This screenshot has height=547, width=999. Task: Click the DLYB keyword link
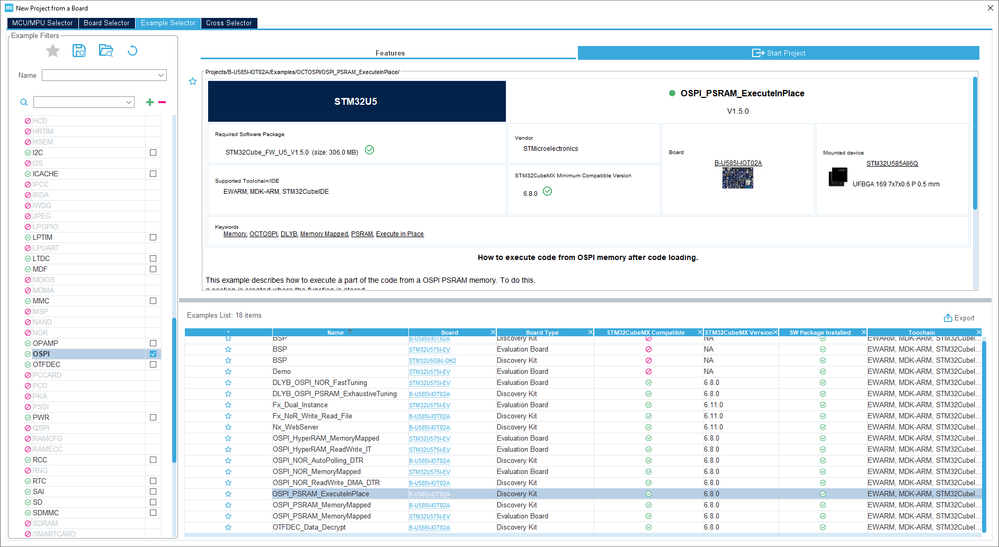pyautogui.click(x=289, y=234)
